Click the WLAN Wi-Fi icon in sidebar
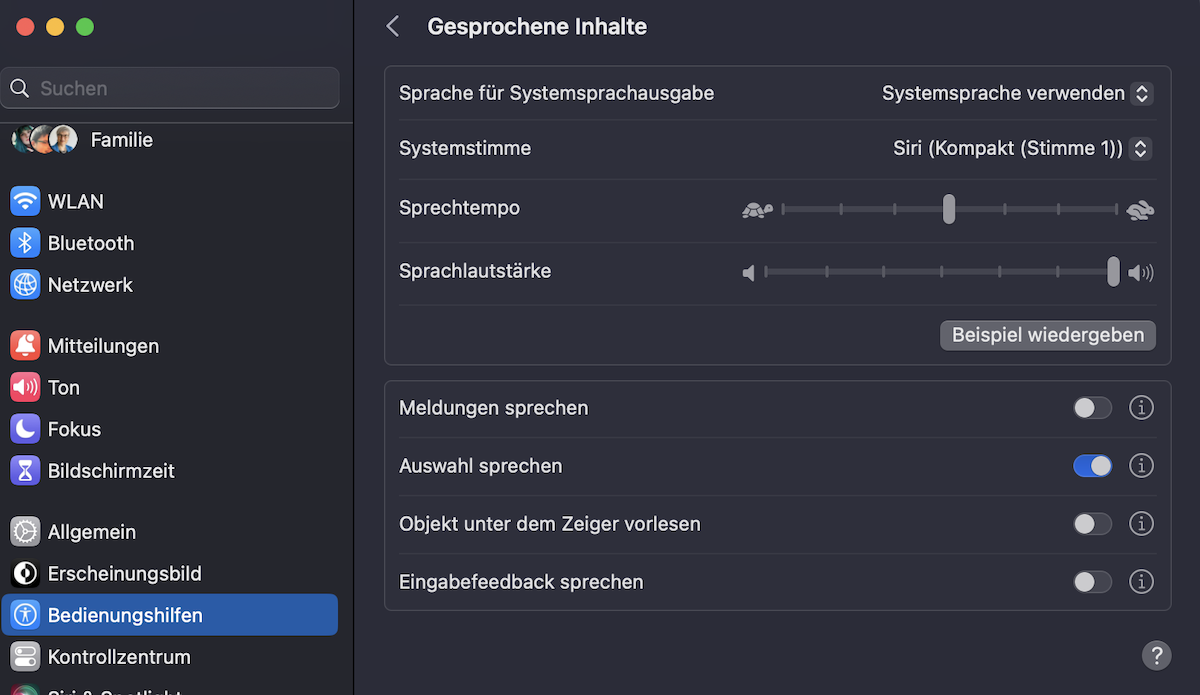The image size is (1200, 695). coord(25,201)
